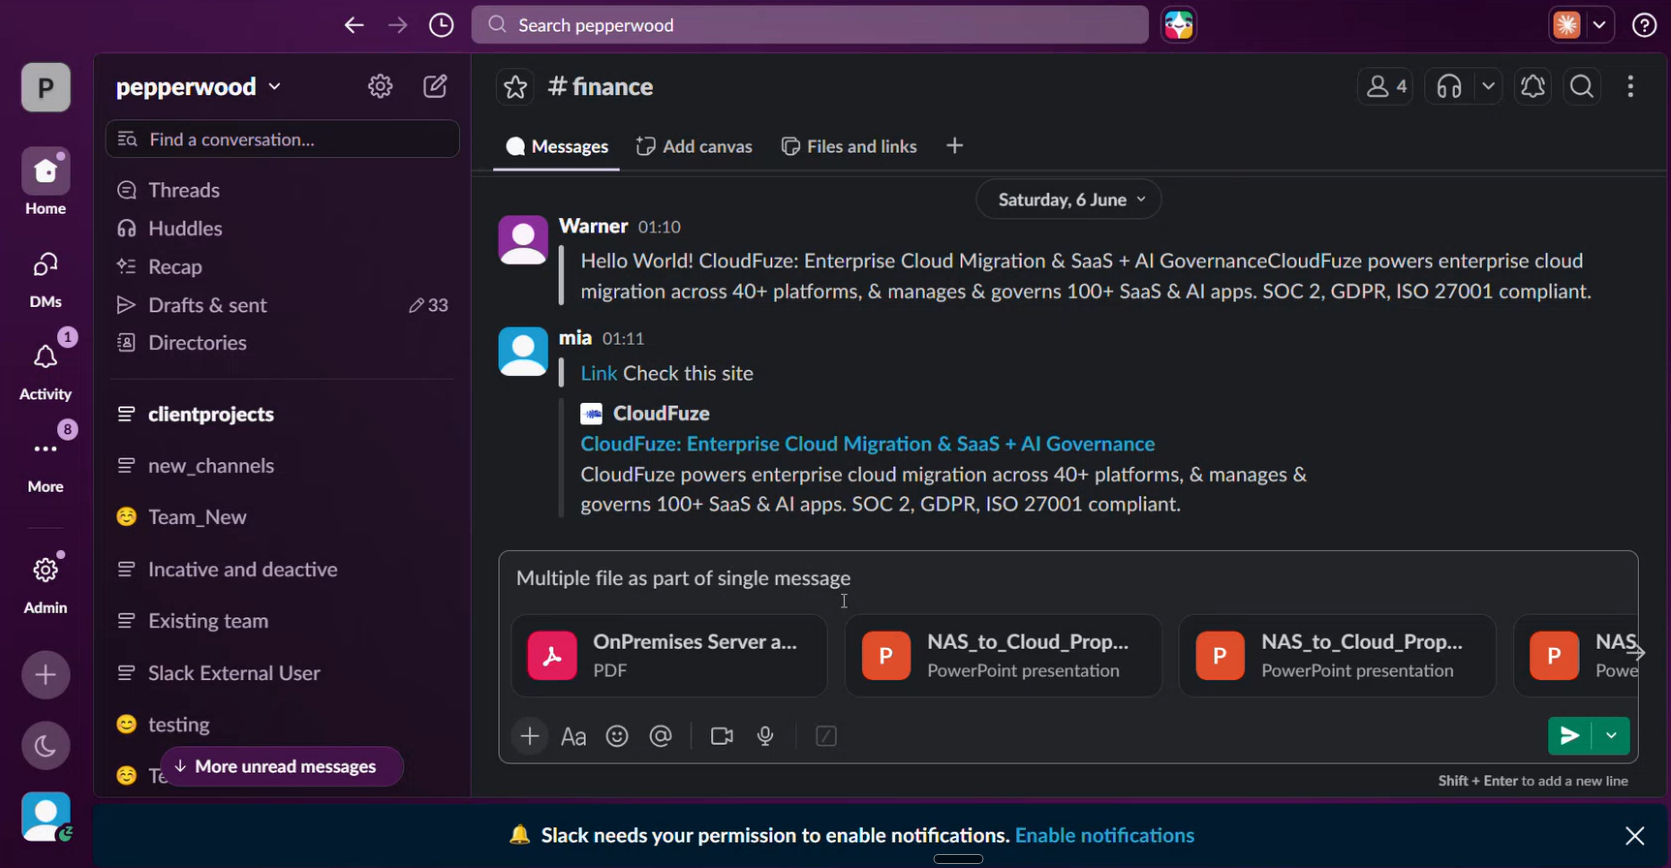The width and height of the screenshot is (1671, 868).
Task: Open Activity bell in the left rail
Action: pyautogui.click(x=46, y=371)
